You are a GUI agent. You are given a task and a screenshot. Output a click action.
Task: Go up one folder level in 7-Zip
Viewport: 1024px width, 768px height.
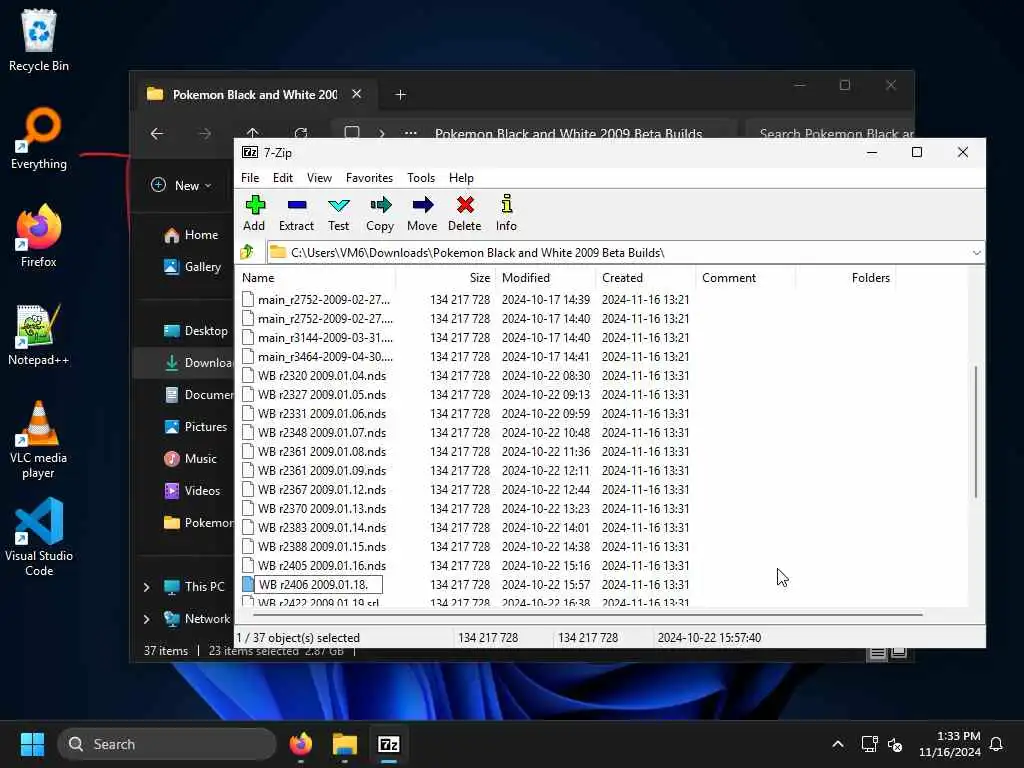(x=248, y=252)
